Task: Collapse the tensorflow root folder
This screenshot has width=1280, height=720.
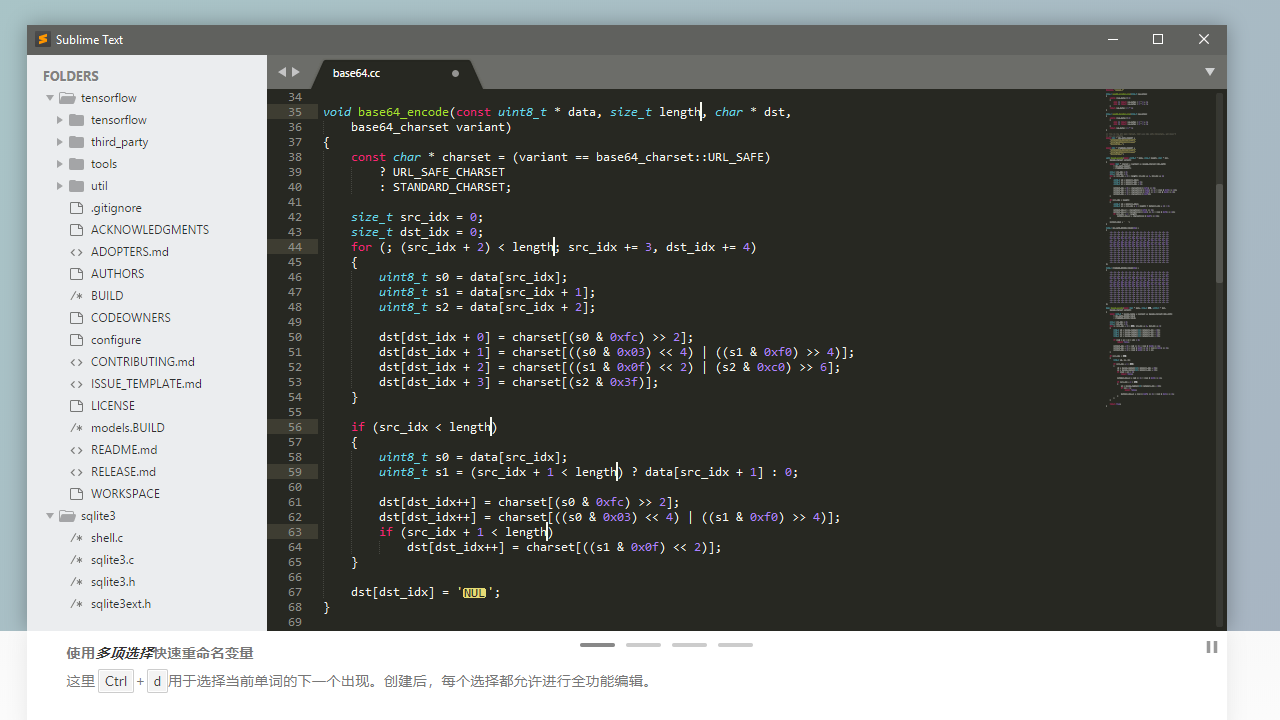Action: (50, 97)
